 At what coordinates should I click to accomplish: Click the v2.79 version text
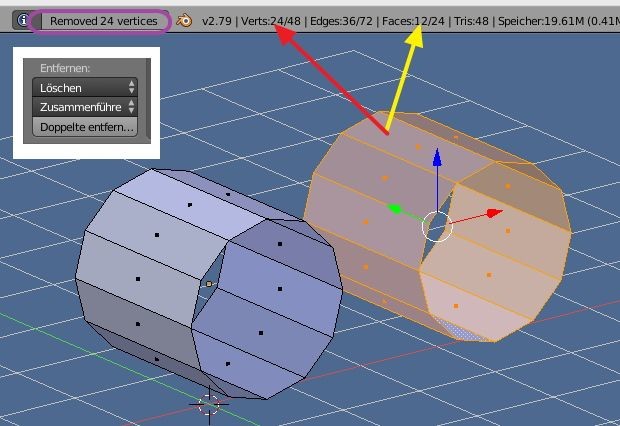(217, 21)
